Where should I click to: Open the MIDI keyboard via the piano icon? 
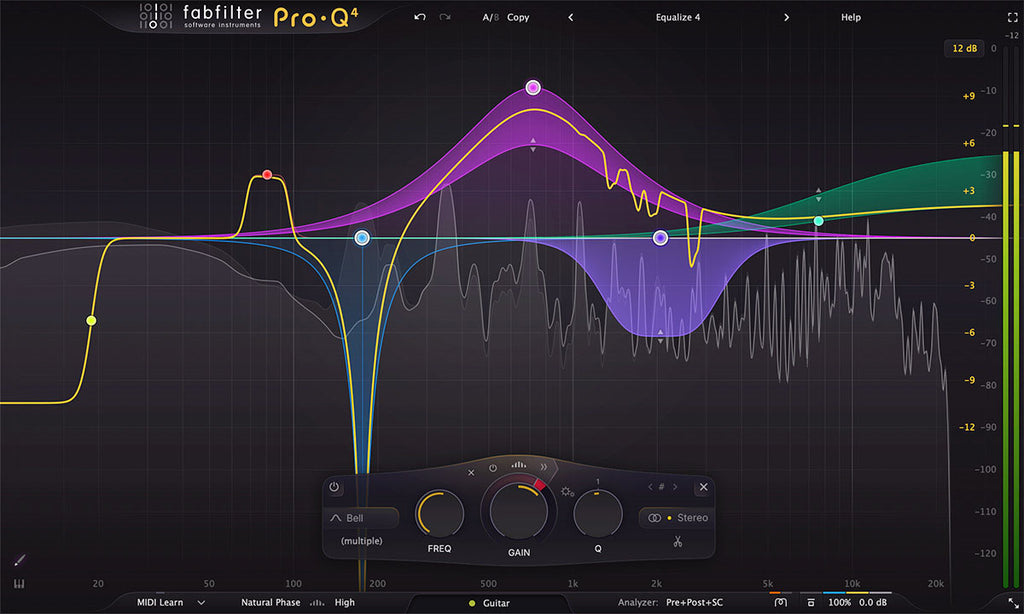(x=18, y=581)
